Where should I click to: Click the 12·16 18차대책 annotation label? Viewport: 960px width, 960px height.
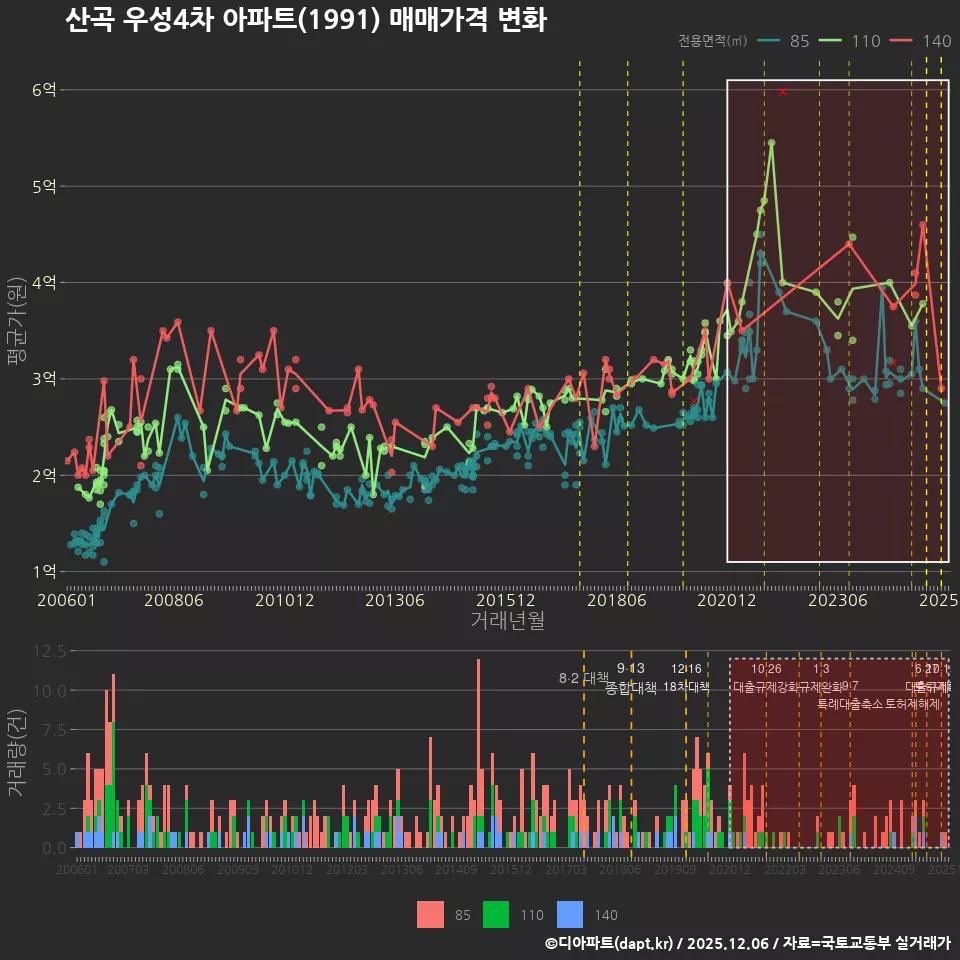point(686,679)
